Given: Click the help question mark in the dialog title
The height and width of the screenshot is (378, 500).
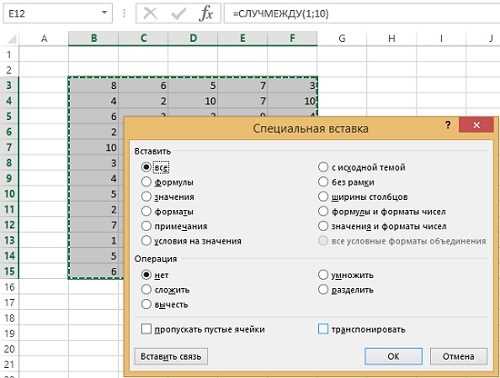Looking at the screenshot, I should click(448, 125).
